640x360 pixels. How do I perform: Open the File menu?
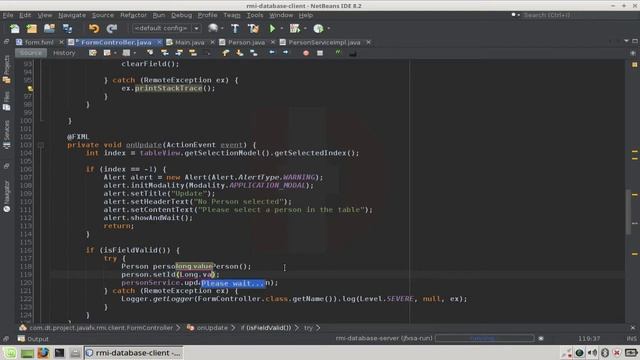(x=8, y=15)
